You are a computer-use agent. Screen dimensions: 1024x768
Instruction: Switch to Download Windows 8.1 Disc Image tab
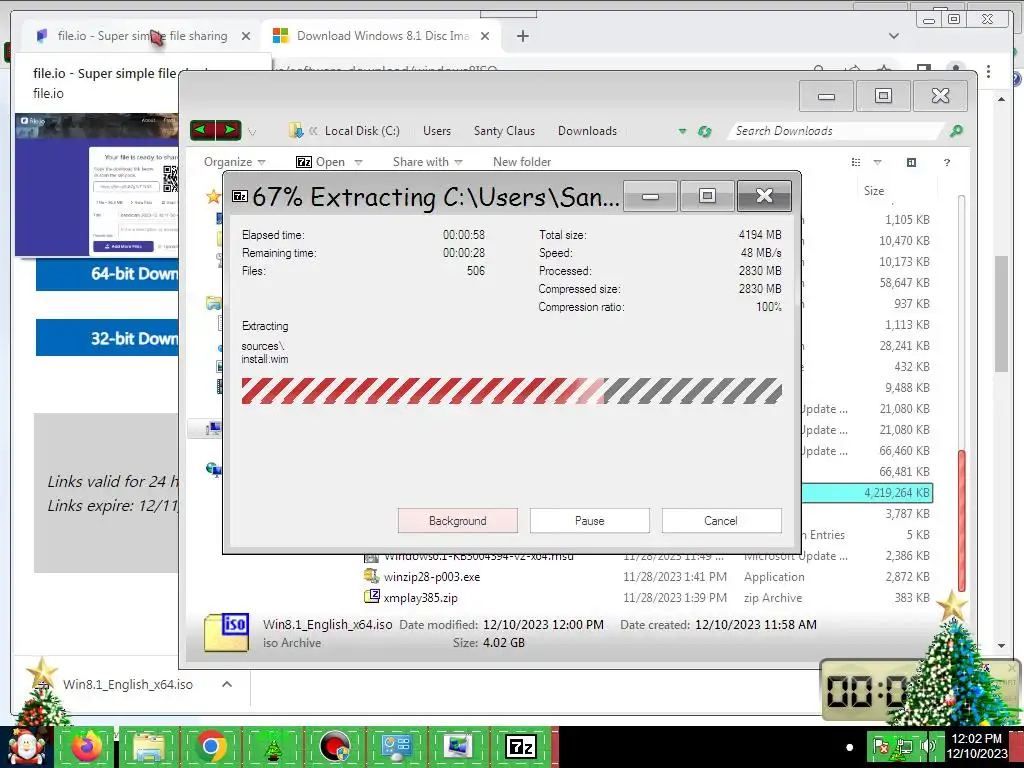(x=383, y=36)
